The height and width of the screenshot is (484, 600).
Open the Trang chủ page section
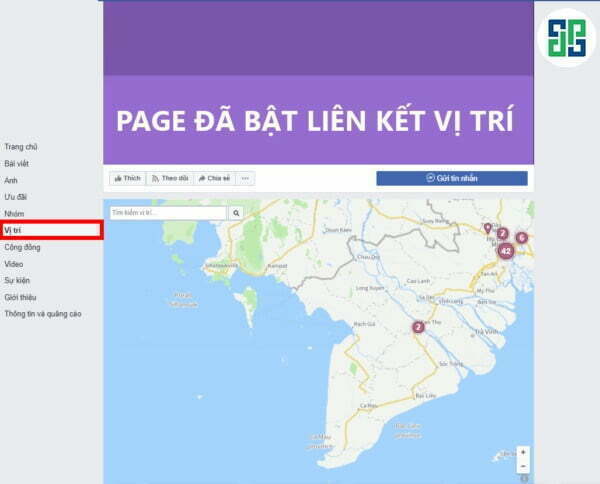(x=21, y=147)
